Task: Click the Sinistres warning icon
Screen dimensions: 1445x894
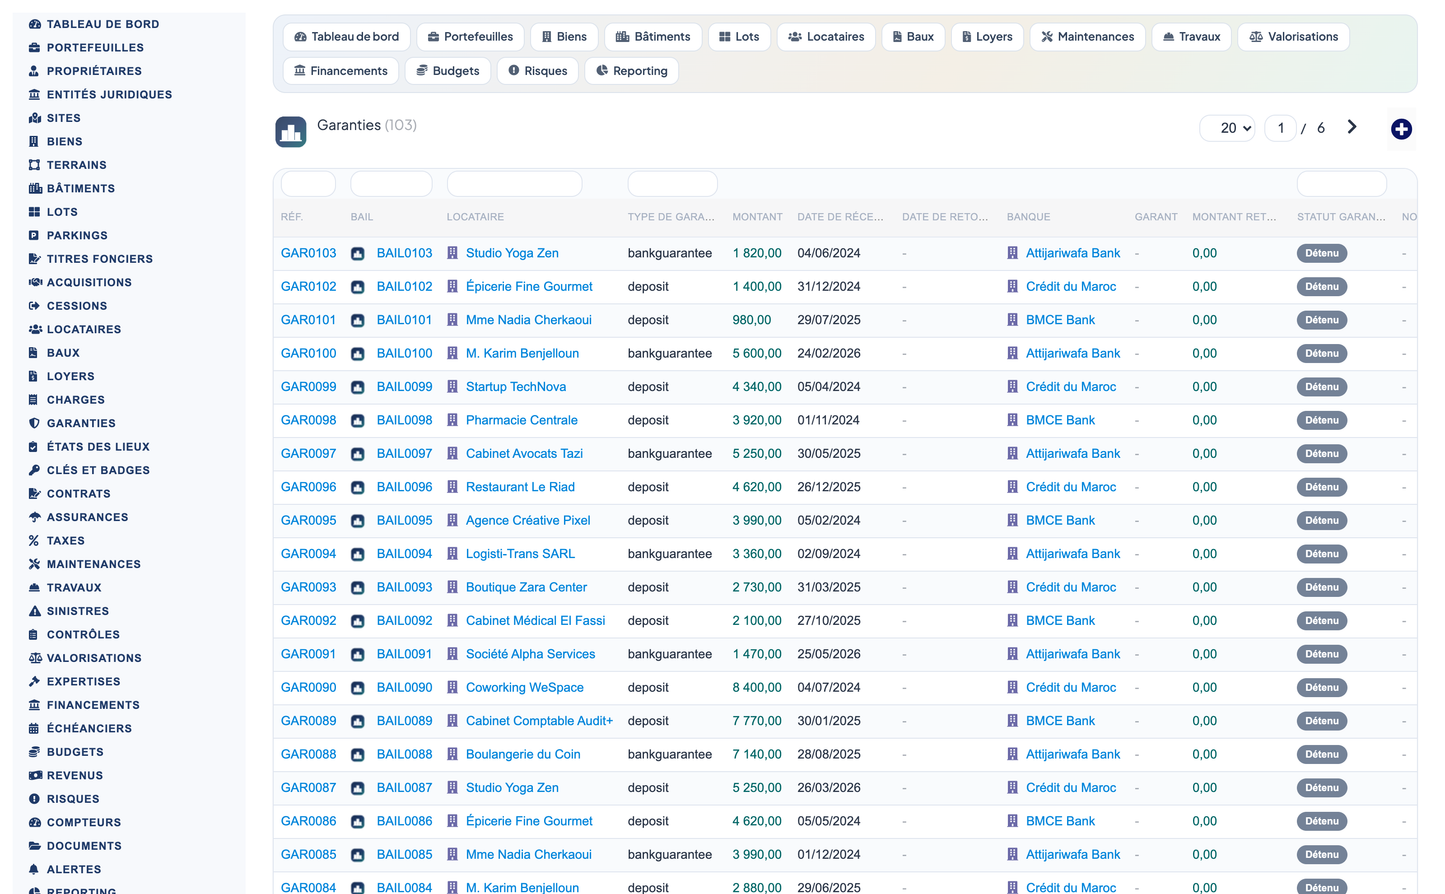Action: [x=35, y=611]
